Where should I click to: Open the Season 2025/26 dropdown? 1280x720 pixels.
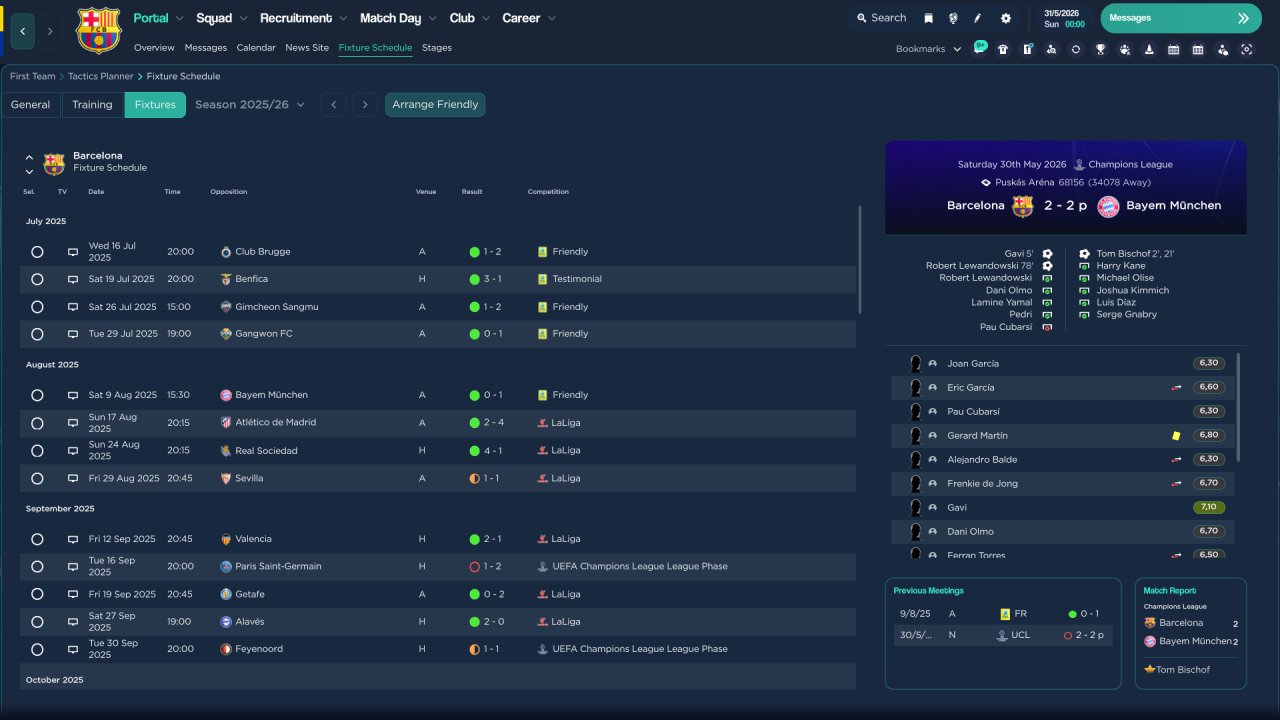point(250,105)
